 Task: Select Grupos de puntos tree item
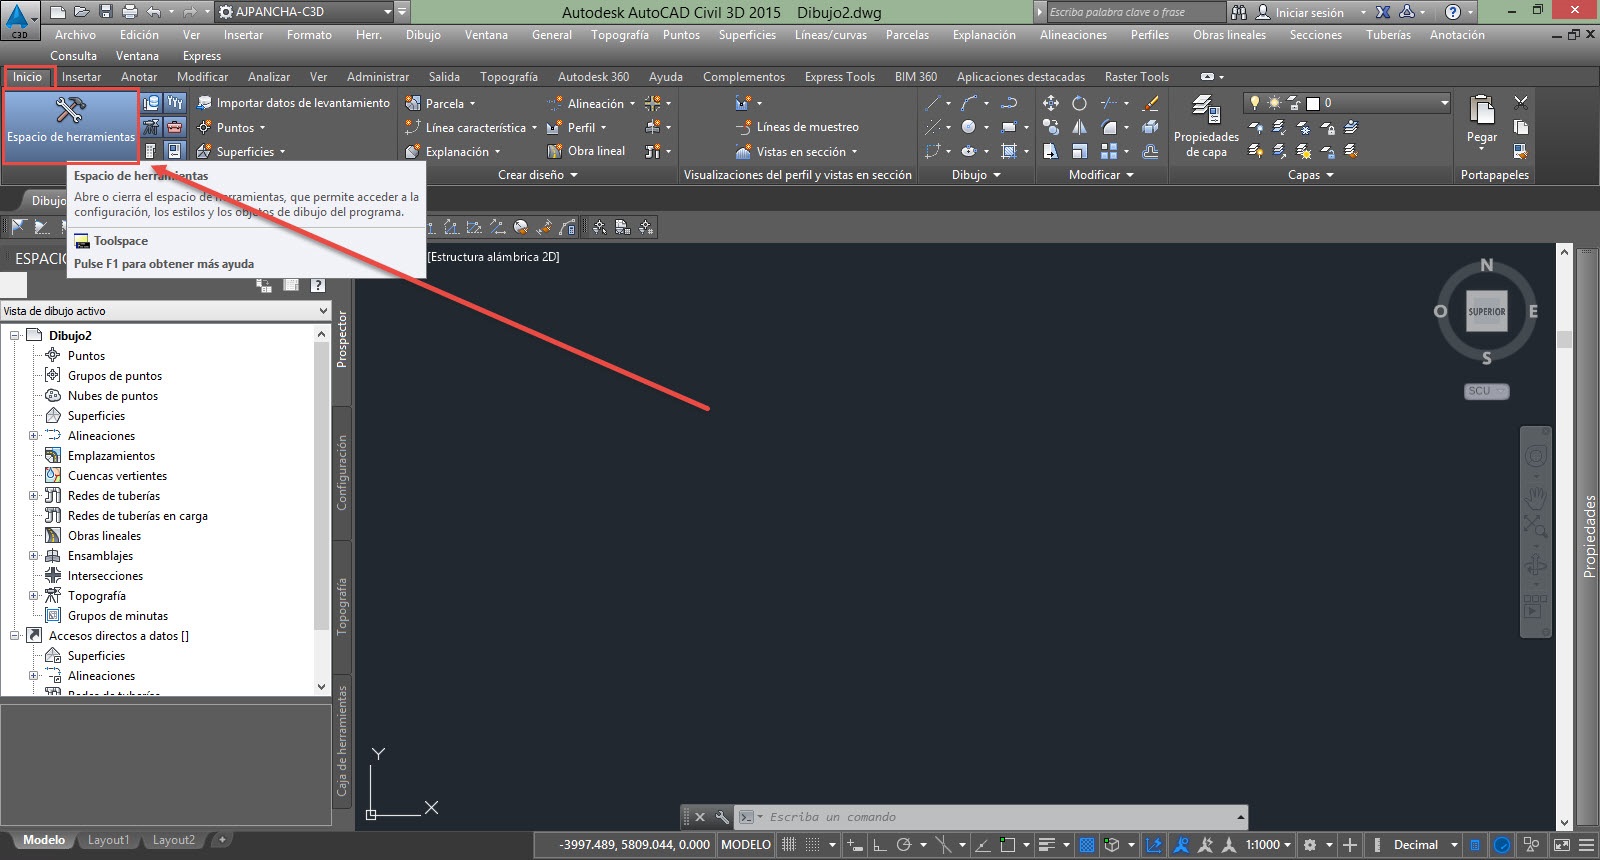click(x=114, y=376)
